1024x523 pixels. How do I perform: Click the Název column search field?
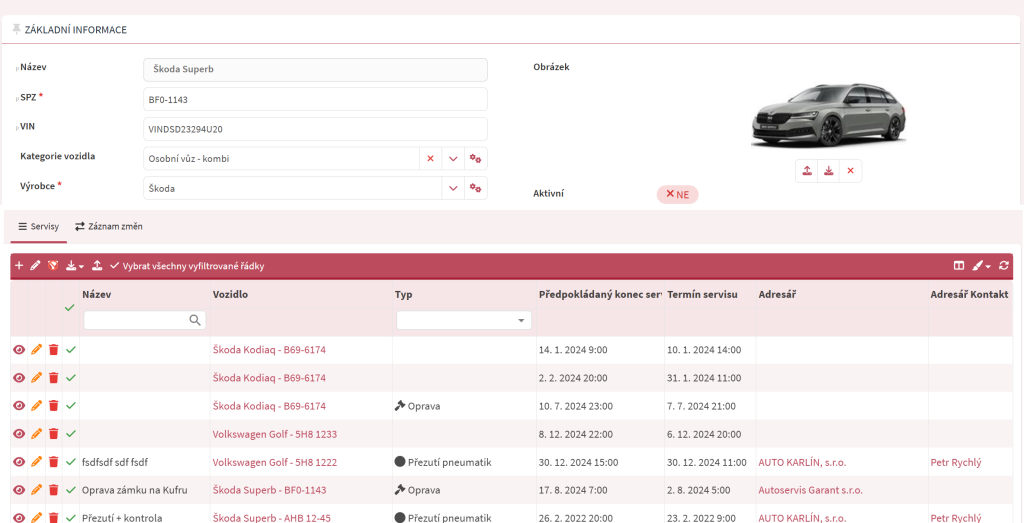(137, 320)
